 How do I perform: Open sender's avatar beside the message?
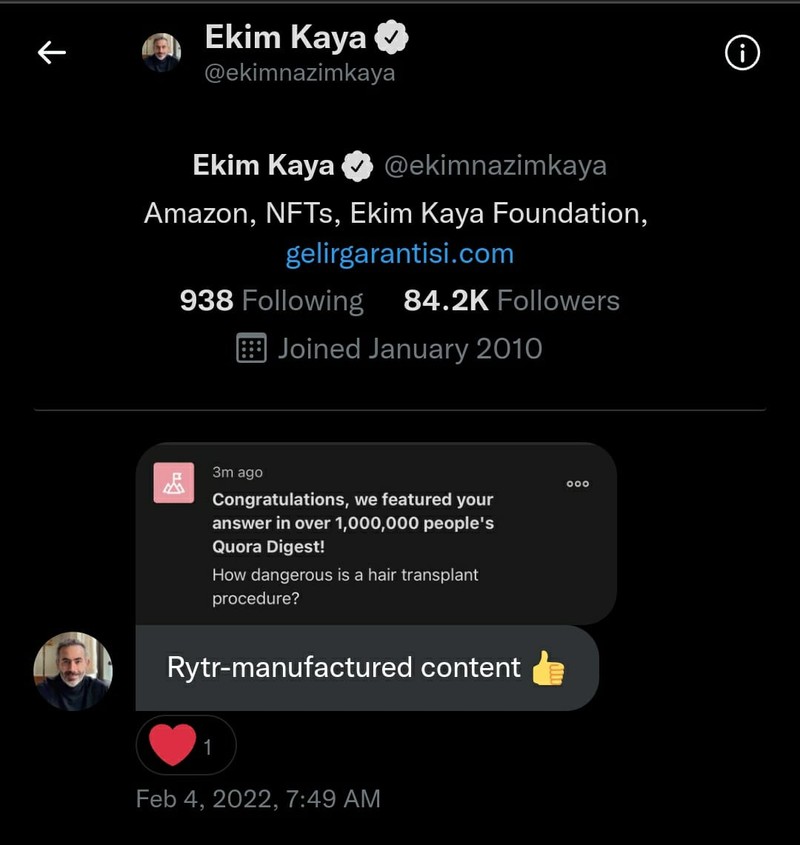coord(73,671)
